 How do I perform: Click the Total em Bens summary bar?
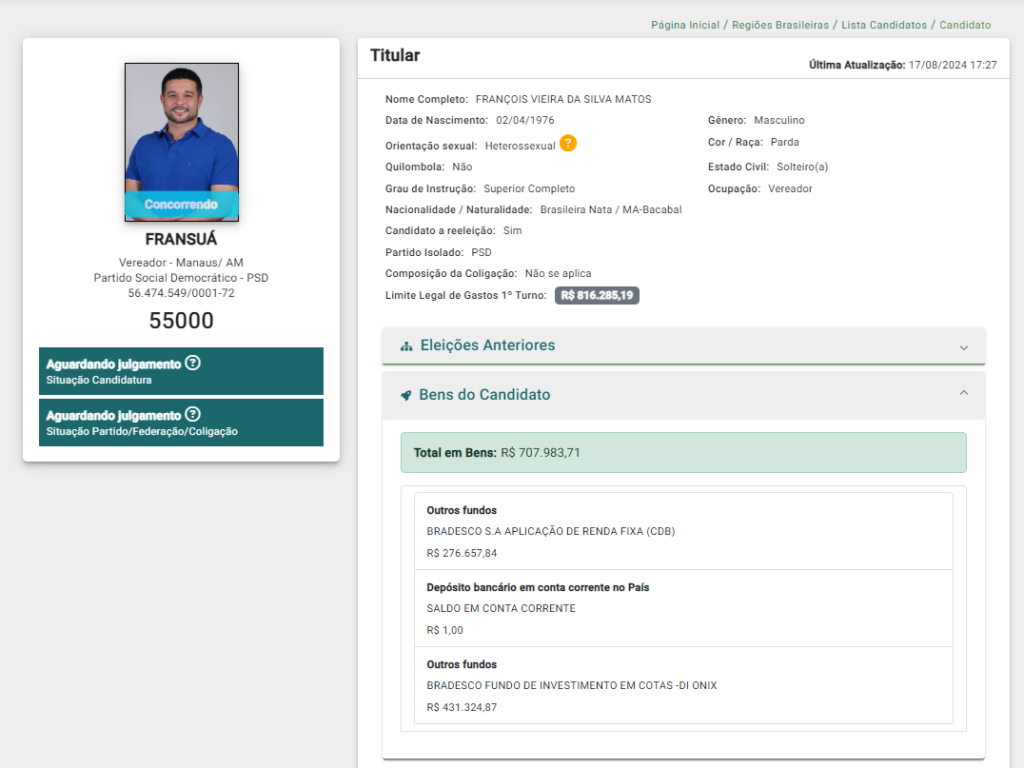tap(683, 452)
